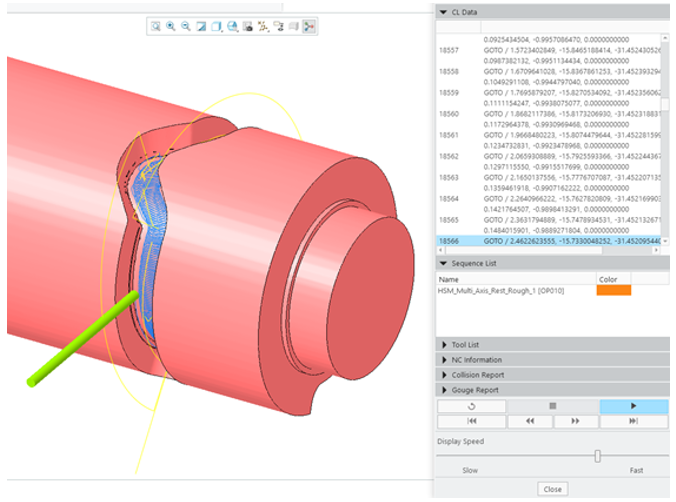
Task: Click the Display Speed slider handle
Action: click(x=597, y=456)
